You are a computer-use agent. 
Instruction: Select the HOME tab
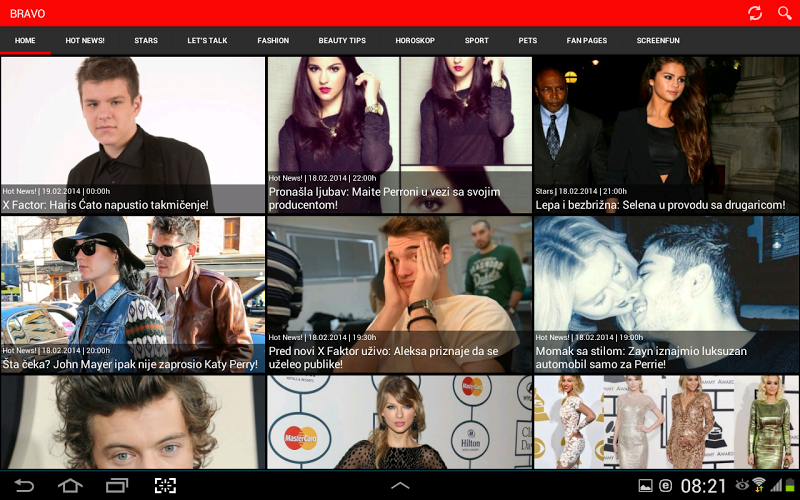click(x=25, y=40)
